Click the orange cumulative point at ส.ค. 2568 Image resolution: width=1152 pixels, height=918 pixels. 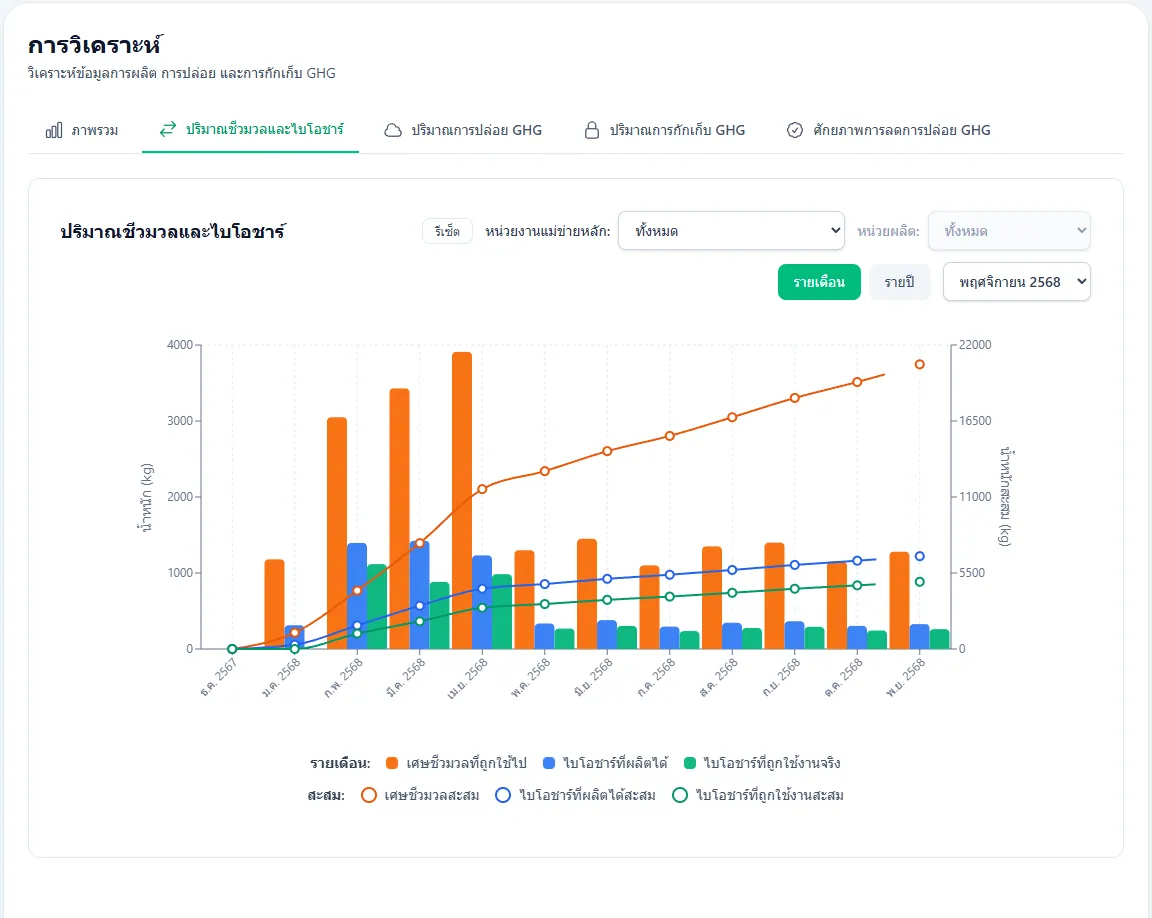click(x=732, y=417)
